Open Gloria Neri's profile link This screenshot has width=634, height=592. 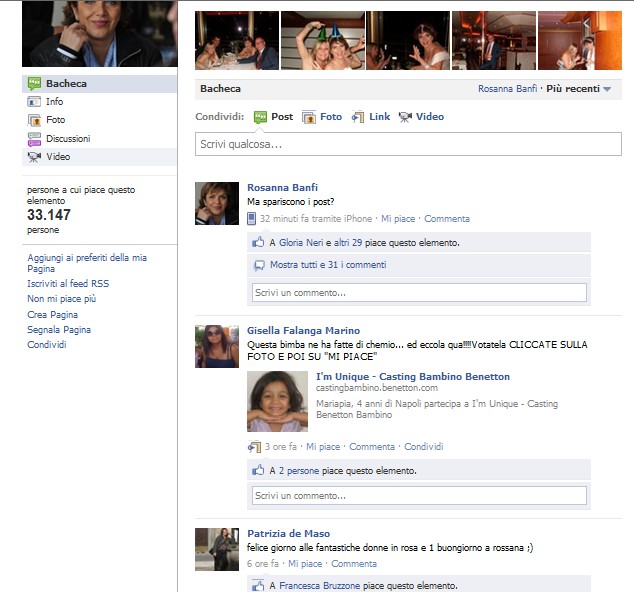(301, 243)
